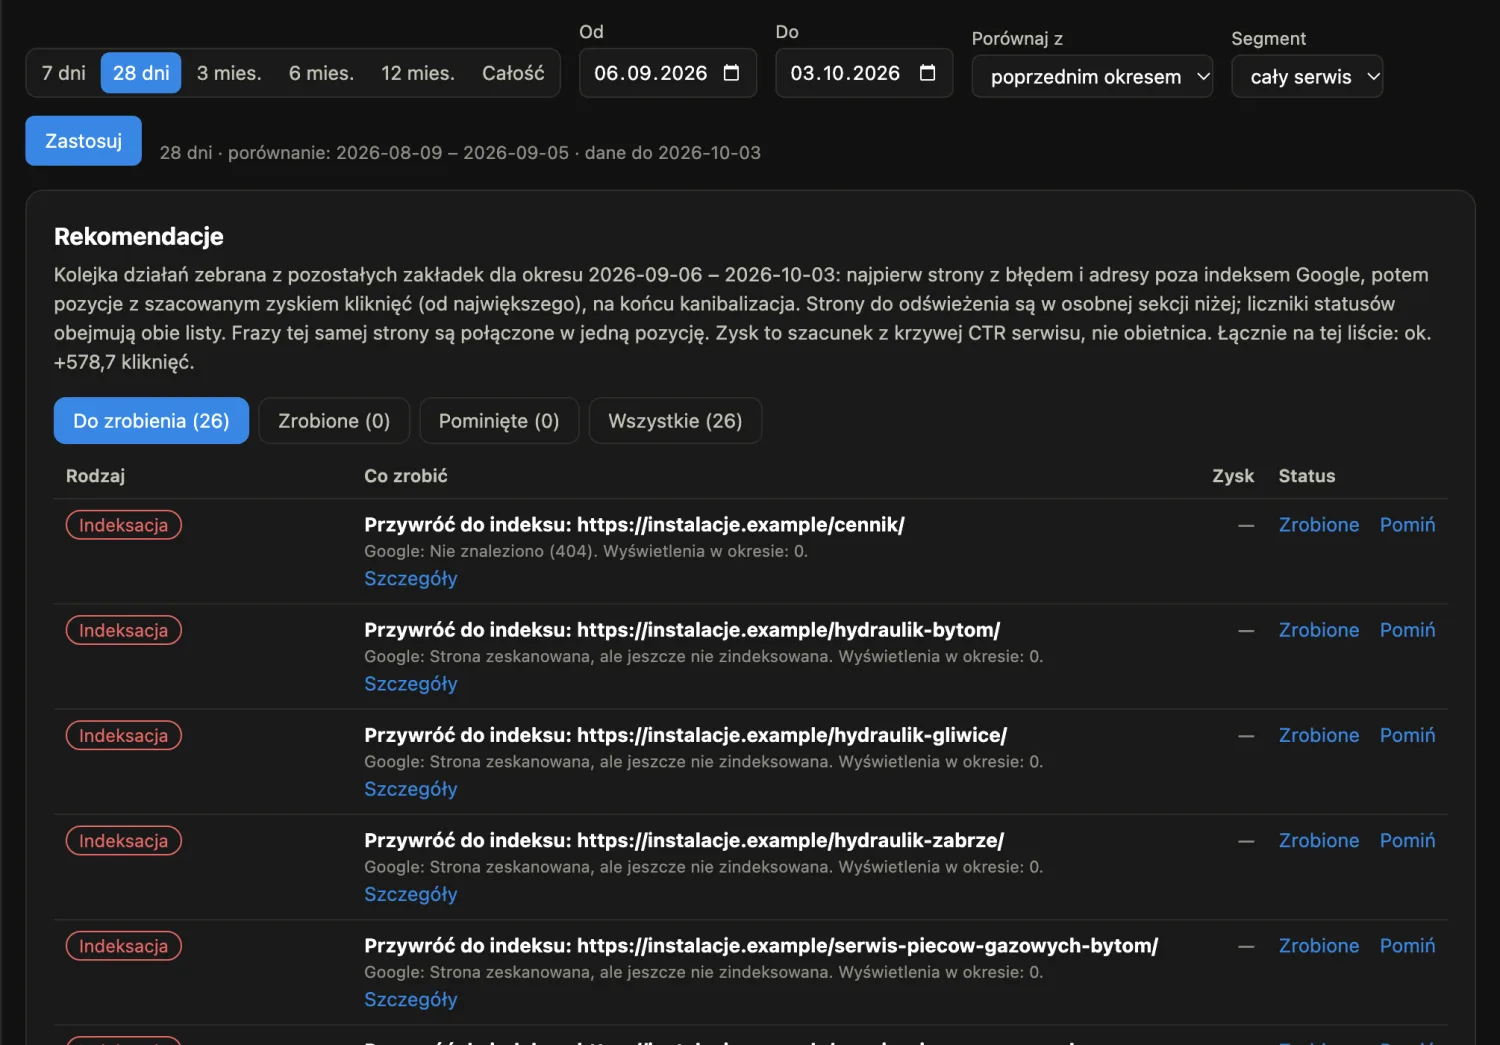Viewport: 1500px width, 1045px height.
Task: Skip hydraulik-gliwice row with Pomiń
Action: 1407,735
